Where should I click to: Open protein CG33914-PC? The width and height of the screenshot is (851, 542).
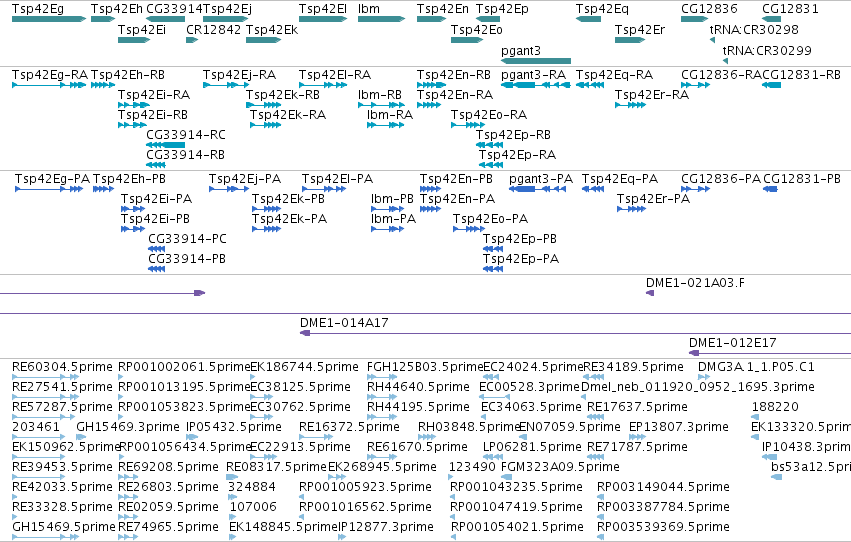coord(187,239)
